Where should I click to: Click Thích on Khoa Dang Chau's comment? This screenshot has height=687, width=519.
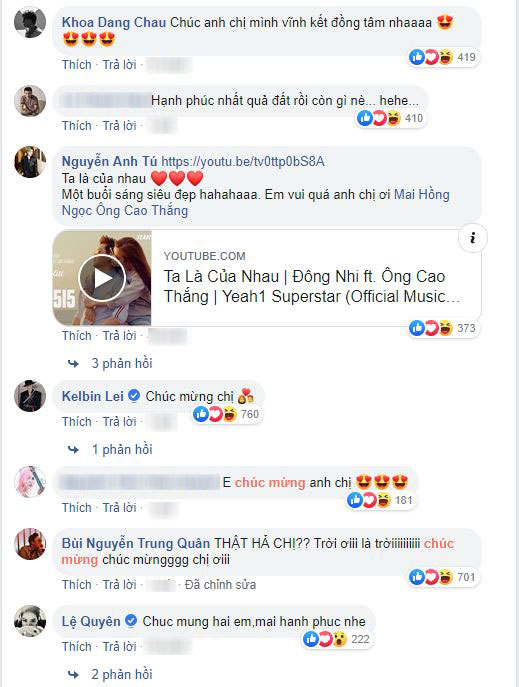point(77,64)
